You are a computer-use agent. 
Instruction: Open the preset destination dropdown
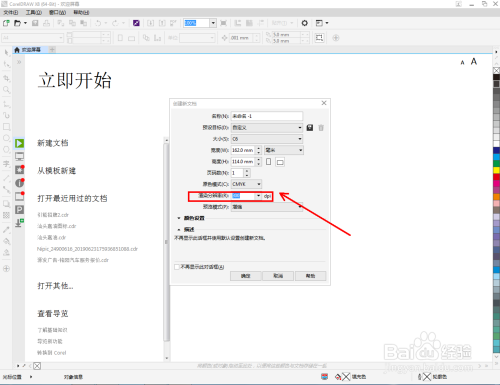[x=267, y=128]
